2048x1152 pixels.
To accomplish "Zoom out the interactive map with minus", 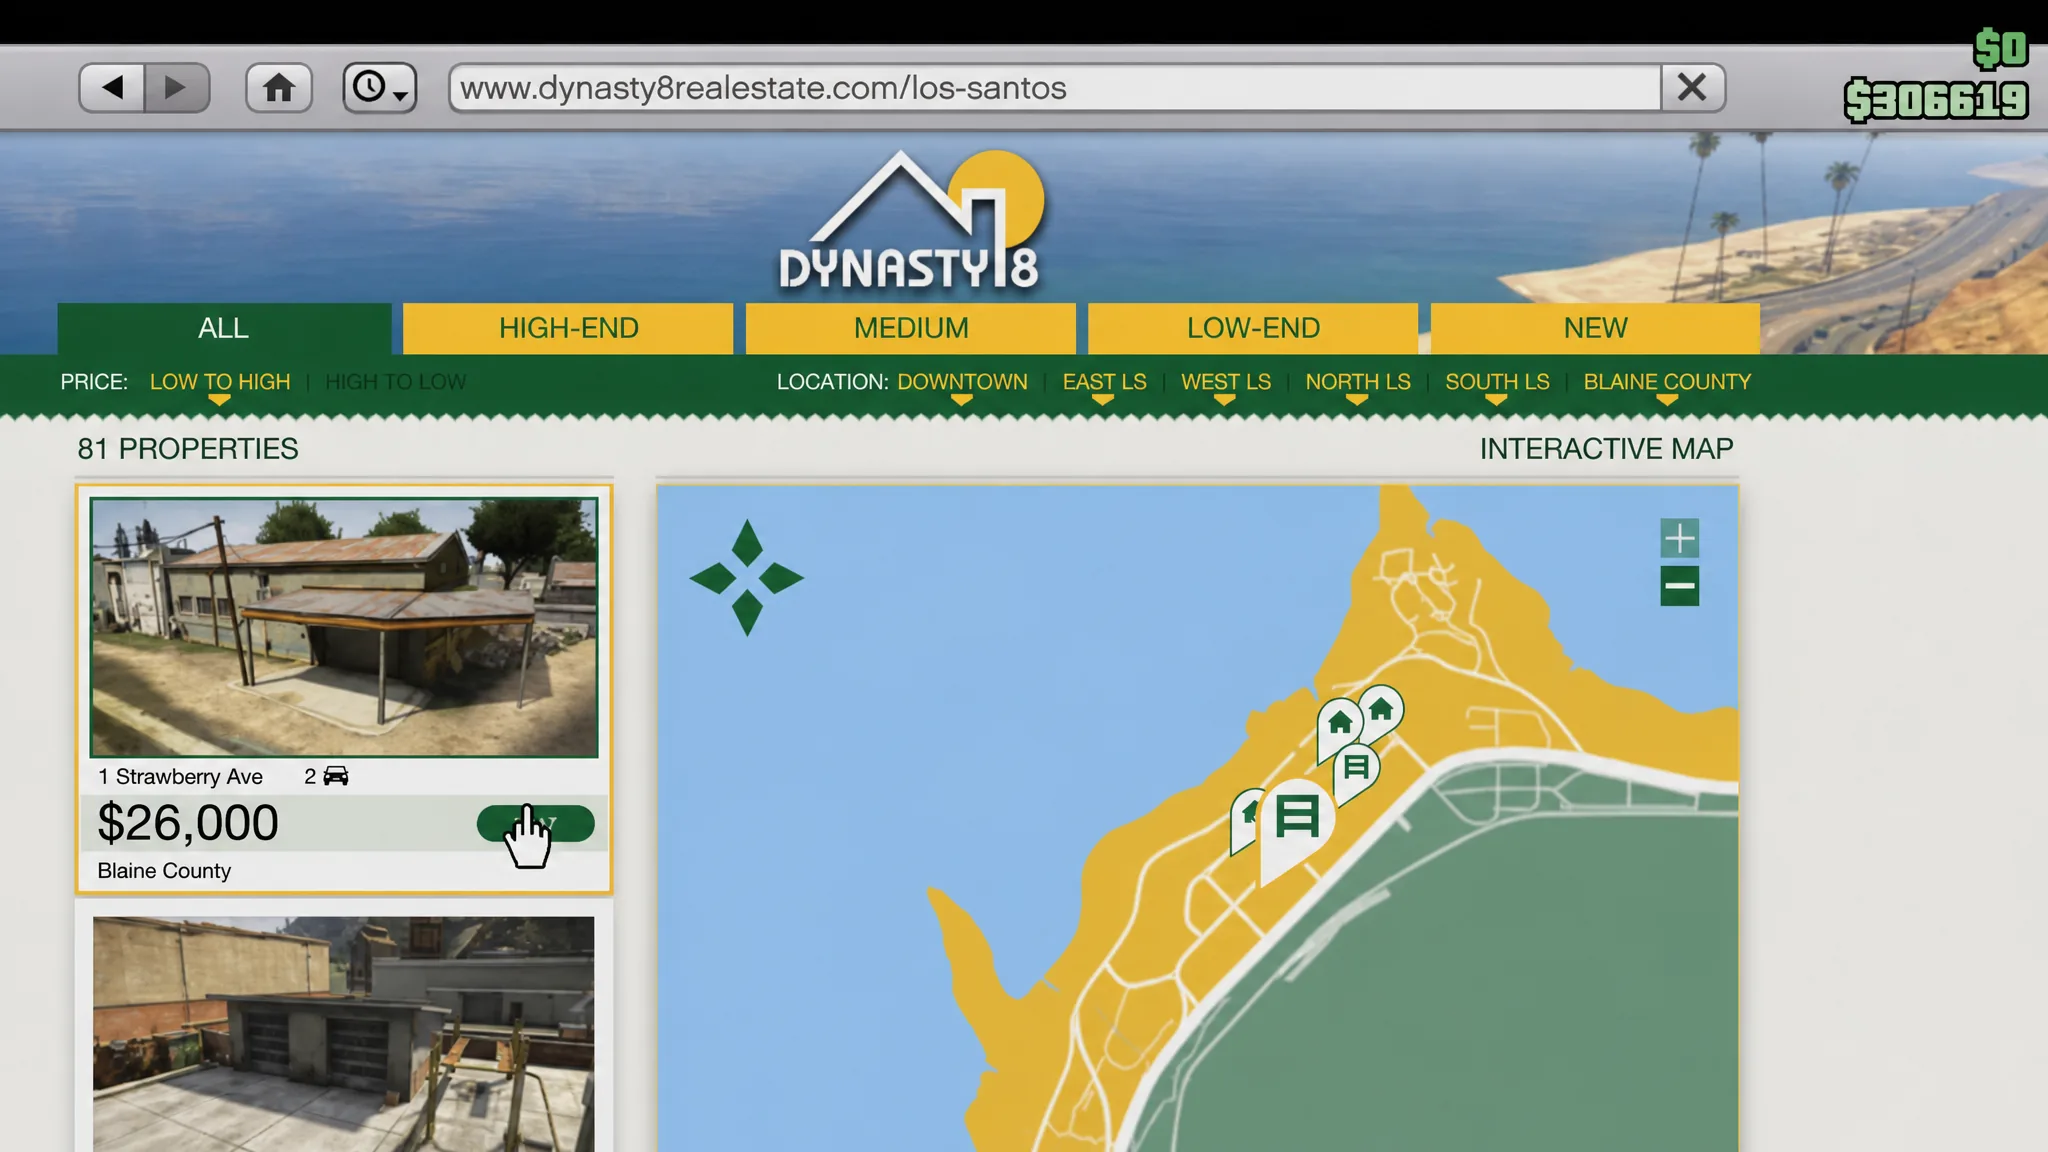I will pyautogui.click(x=1680, y=586).
